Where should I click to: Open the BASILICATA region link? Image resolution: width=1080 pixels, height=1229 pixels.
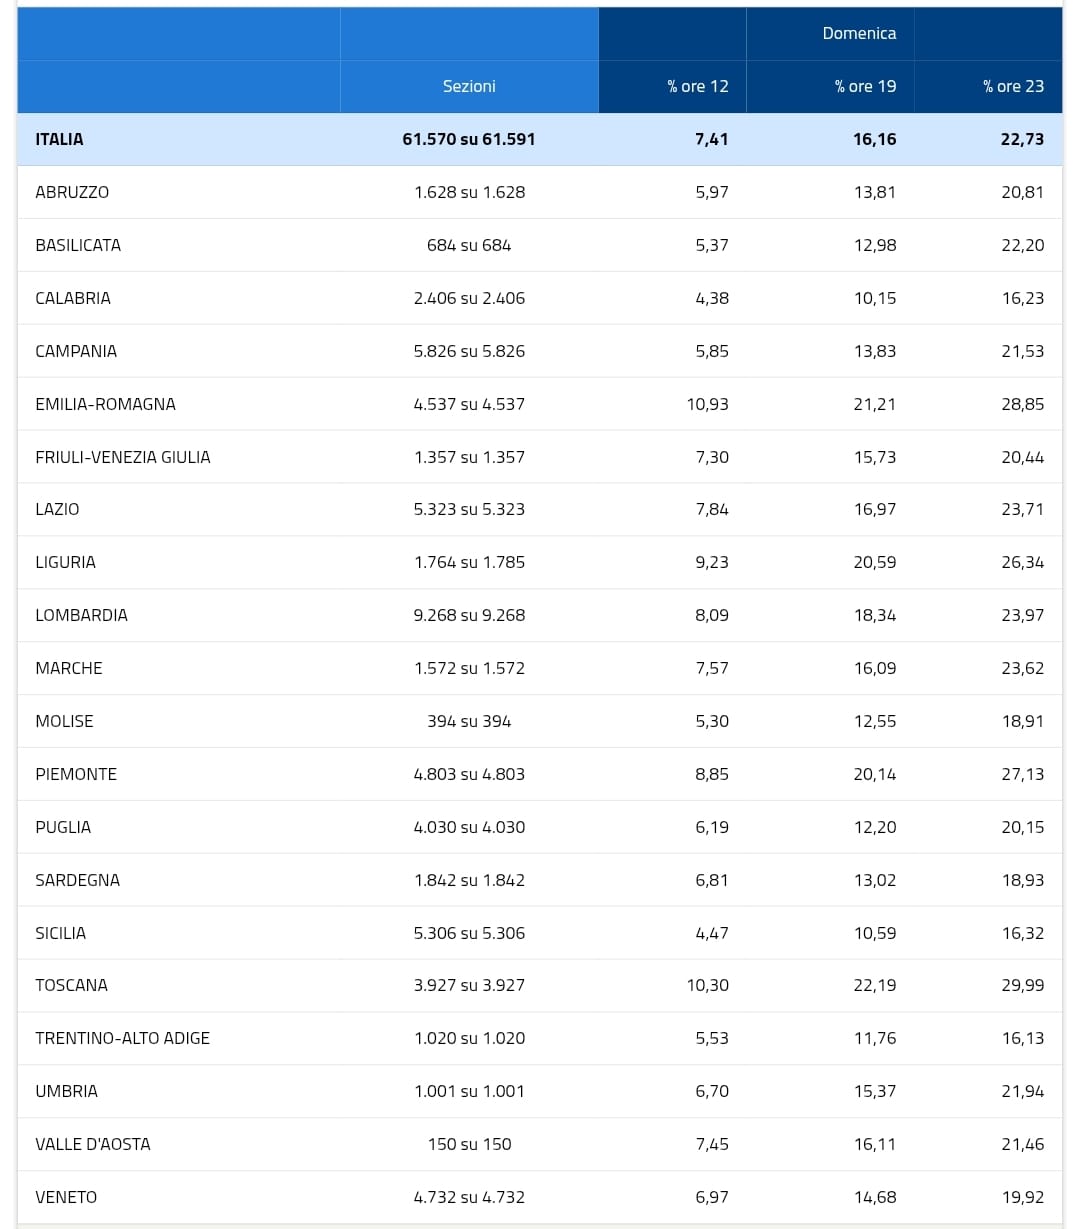tap(78, 245)
